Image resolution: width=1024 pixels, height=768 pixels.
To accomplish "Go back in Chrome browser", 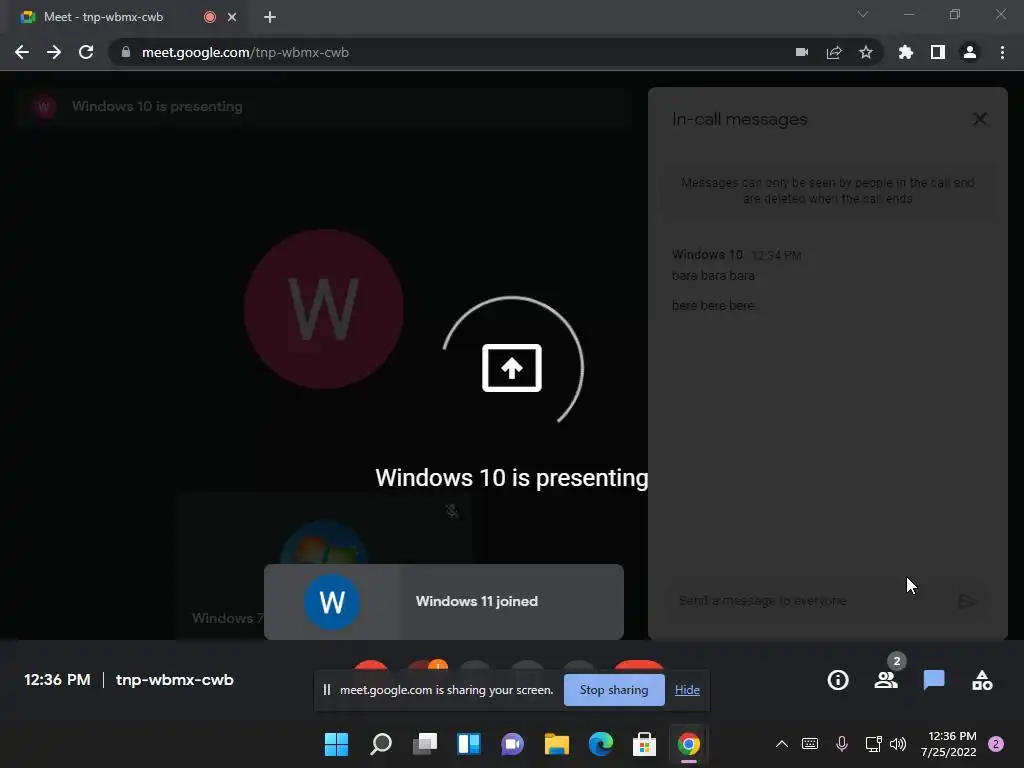I will point(22,52).
